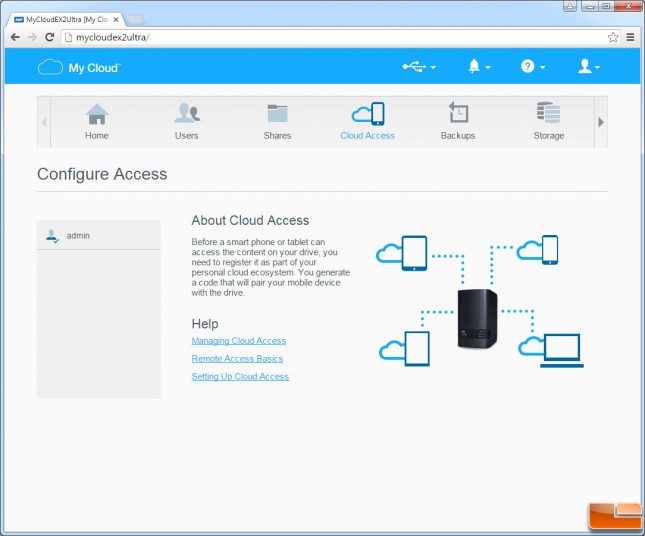Open the Backups icon
The height and width of the screenshot is (536, 645).
(x=458, y=112)
